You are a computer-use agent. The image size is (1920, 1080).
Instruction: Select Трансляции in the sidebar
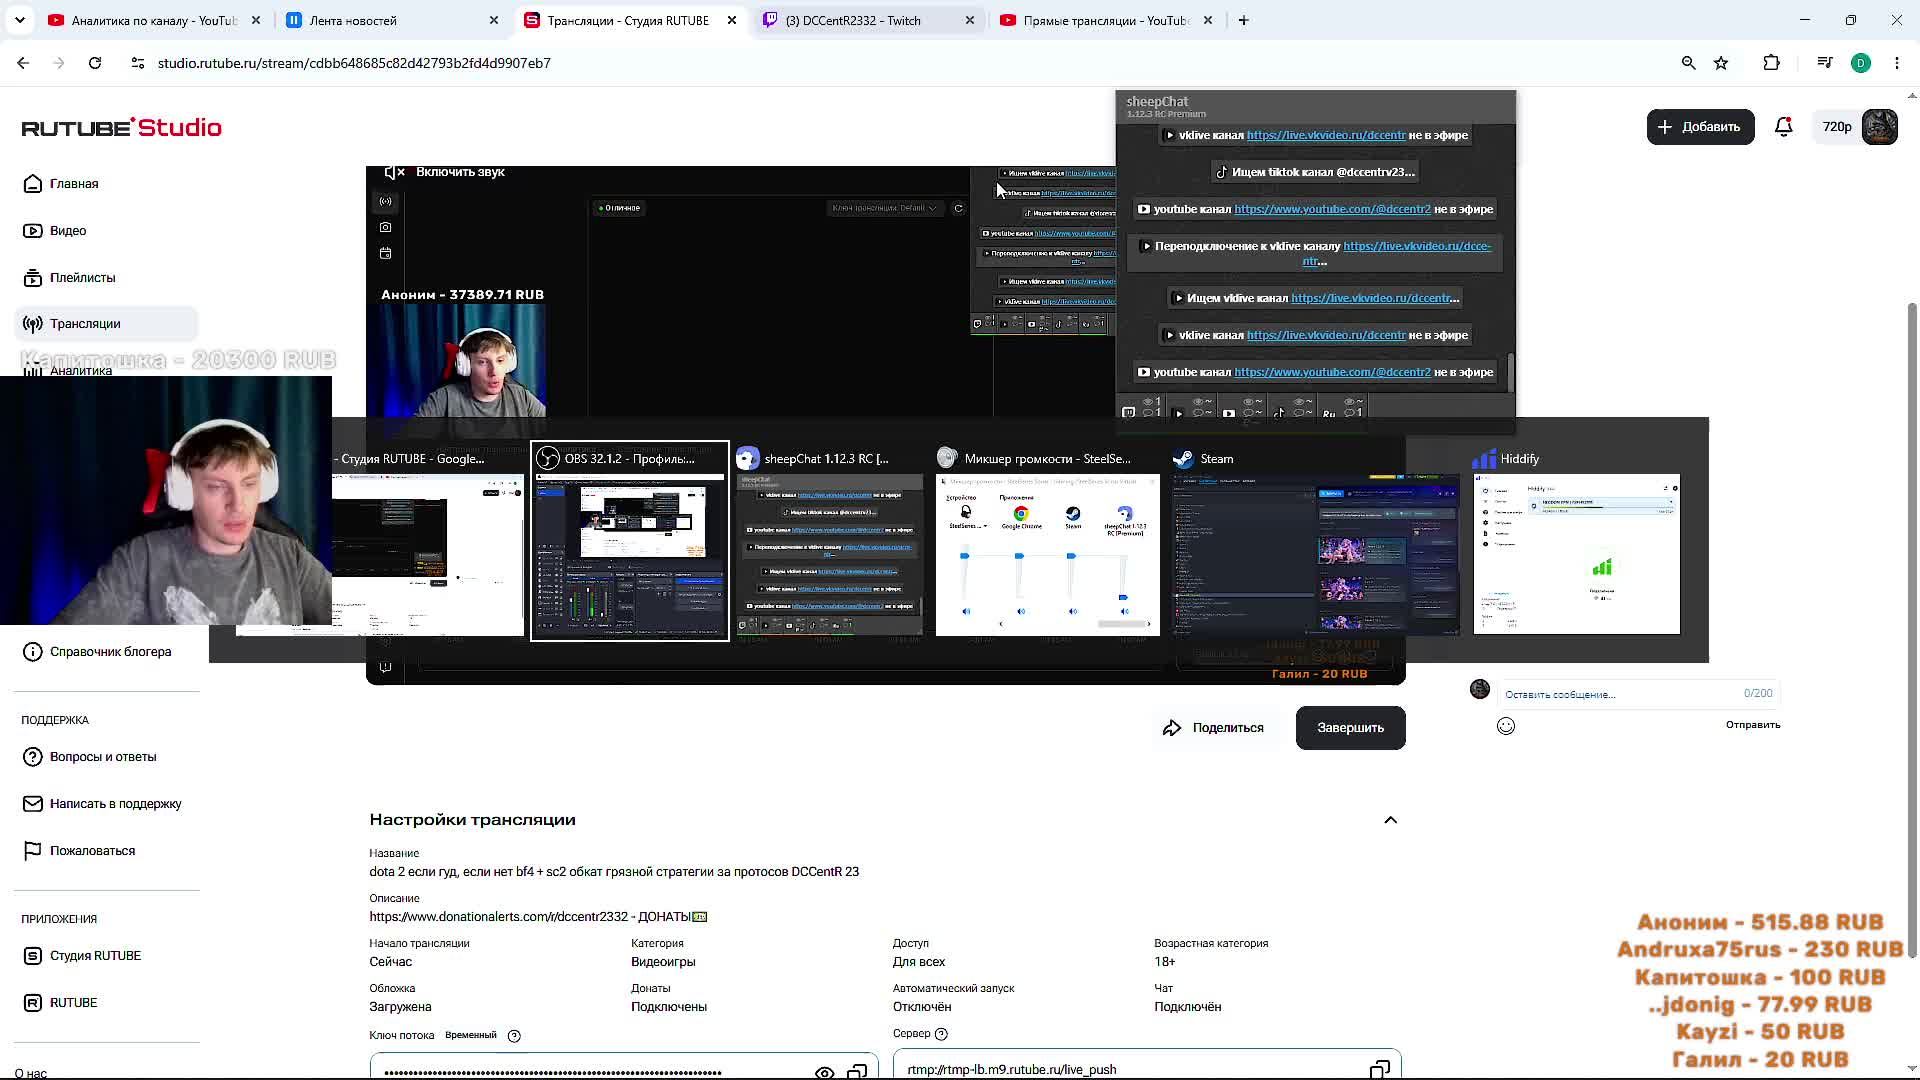click(x=106, y=324)
